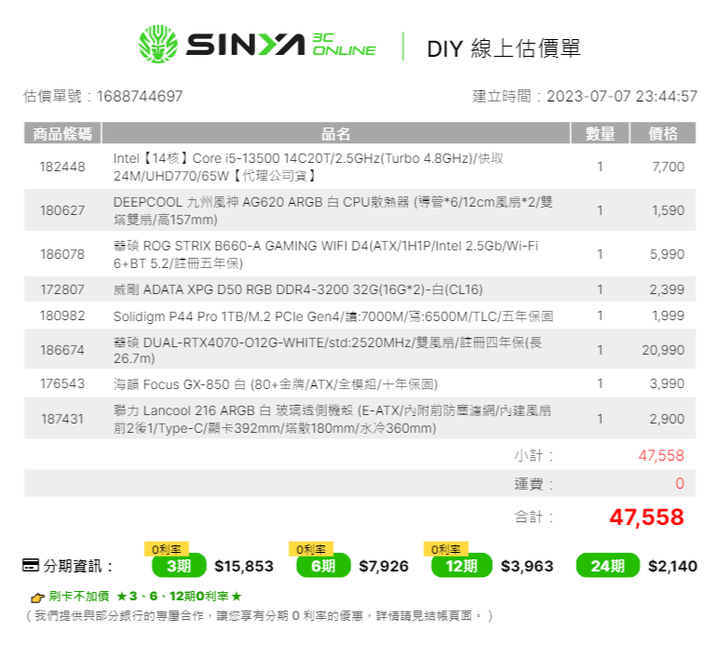
Task: Click barcode 186674
Action: click(62, 350)
